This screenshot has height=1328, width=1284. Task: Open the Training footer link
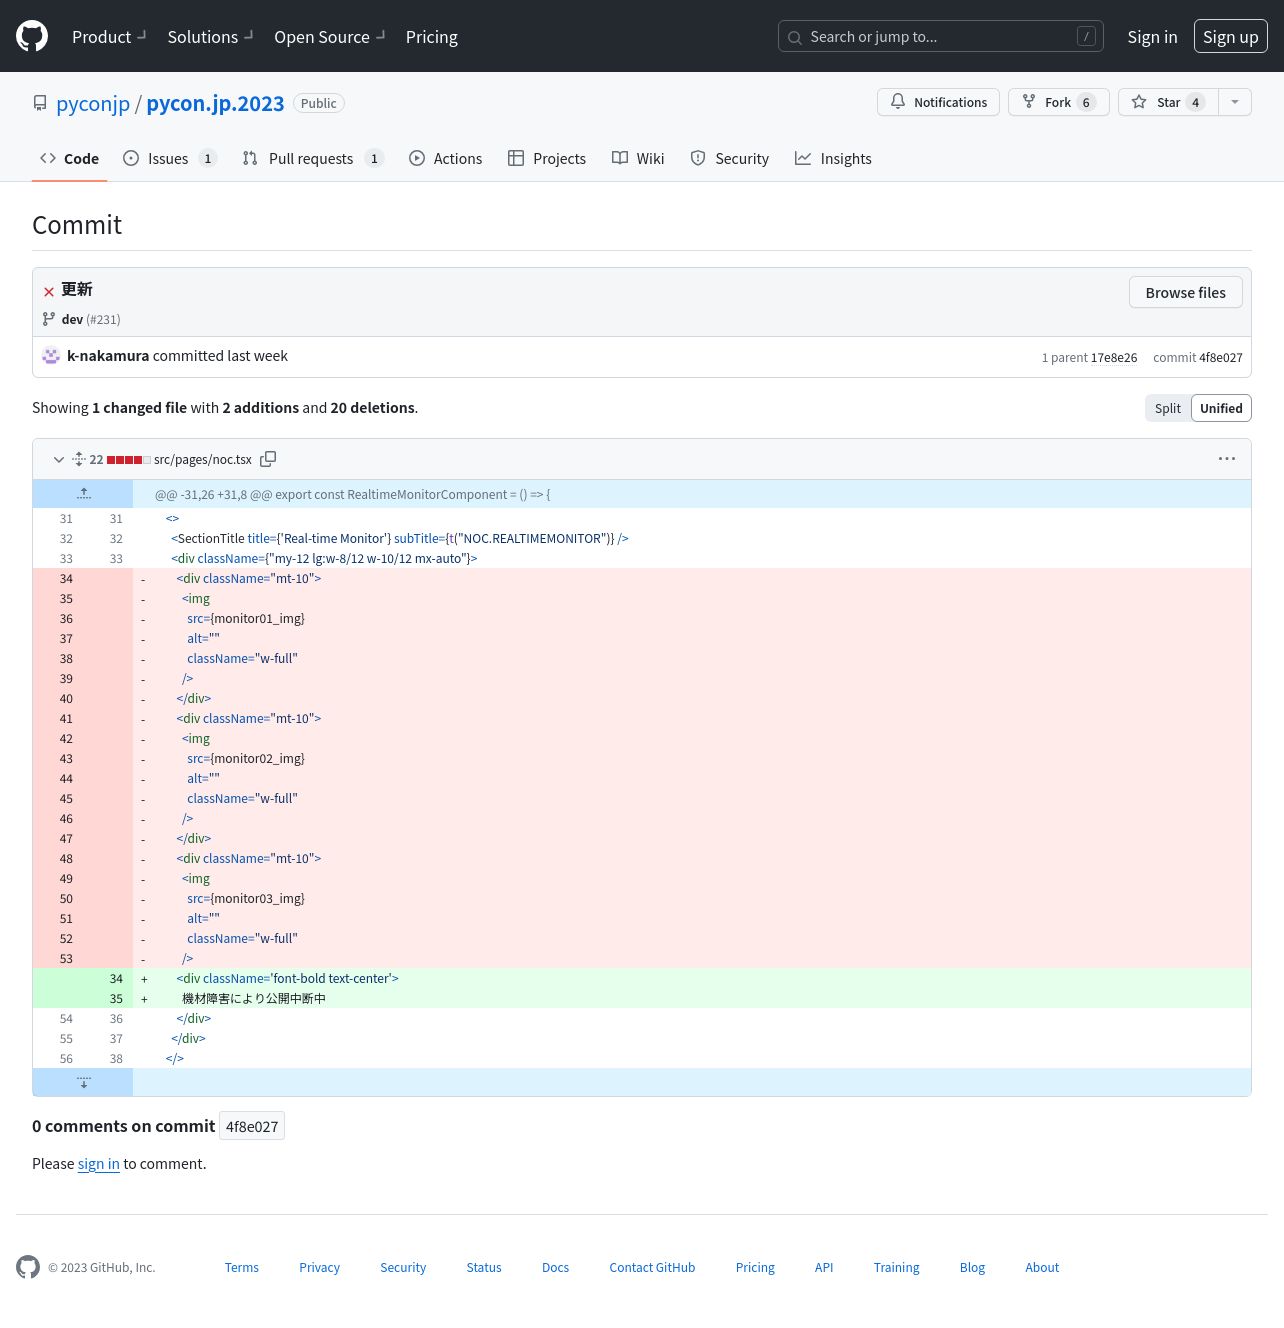[x=896, y=1267]
